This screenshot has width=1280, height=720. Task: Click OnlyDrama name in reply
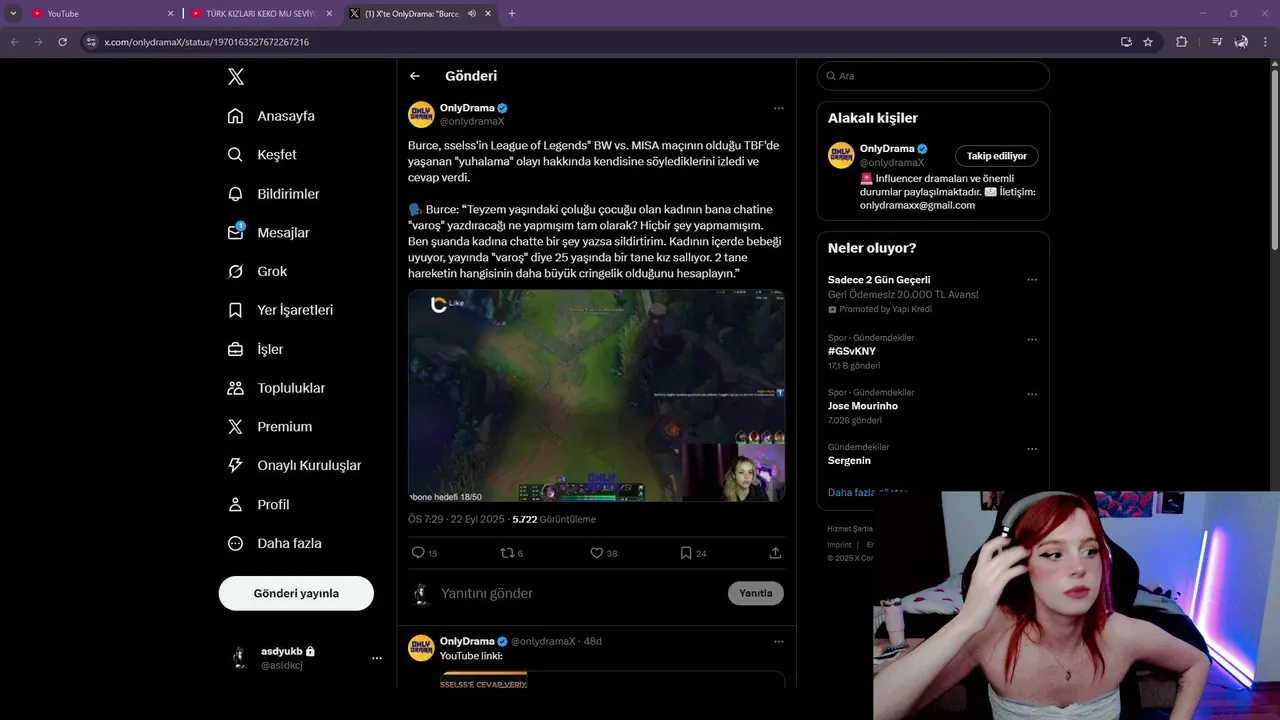click(467, 641)
